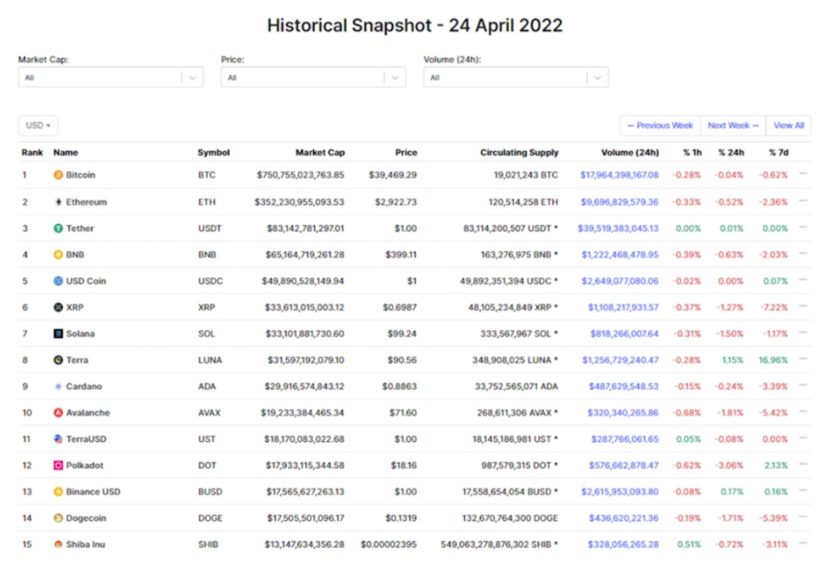The height and width of the screenshot is (568, 838).
Task: Click the Ethereum logo icon
Action: click(58, 202)
